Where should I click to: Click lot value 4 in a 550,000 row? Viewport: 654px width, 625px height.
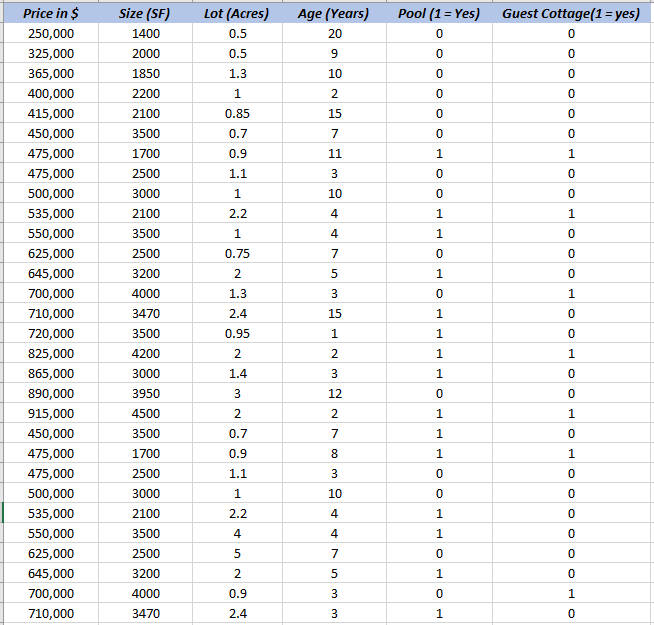coord(237,533)
